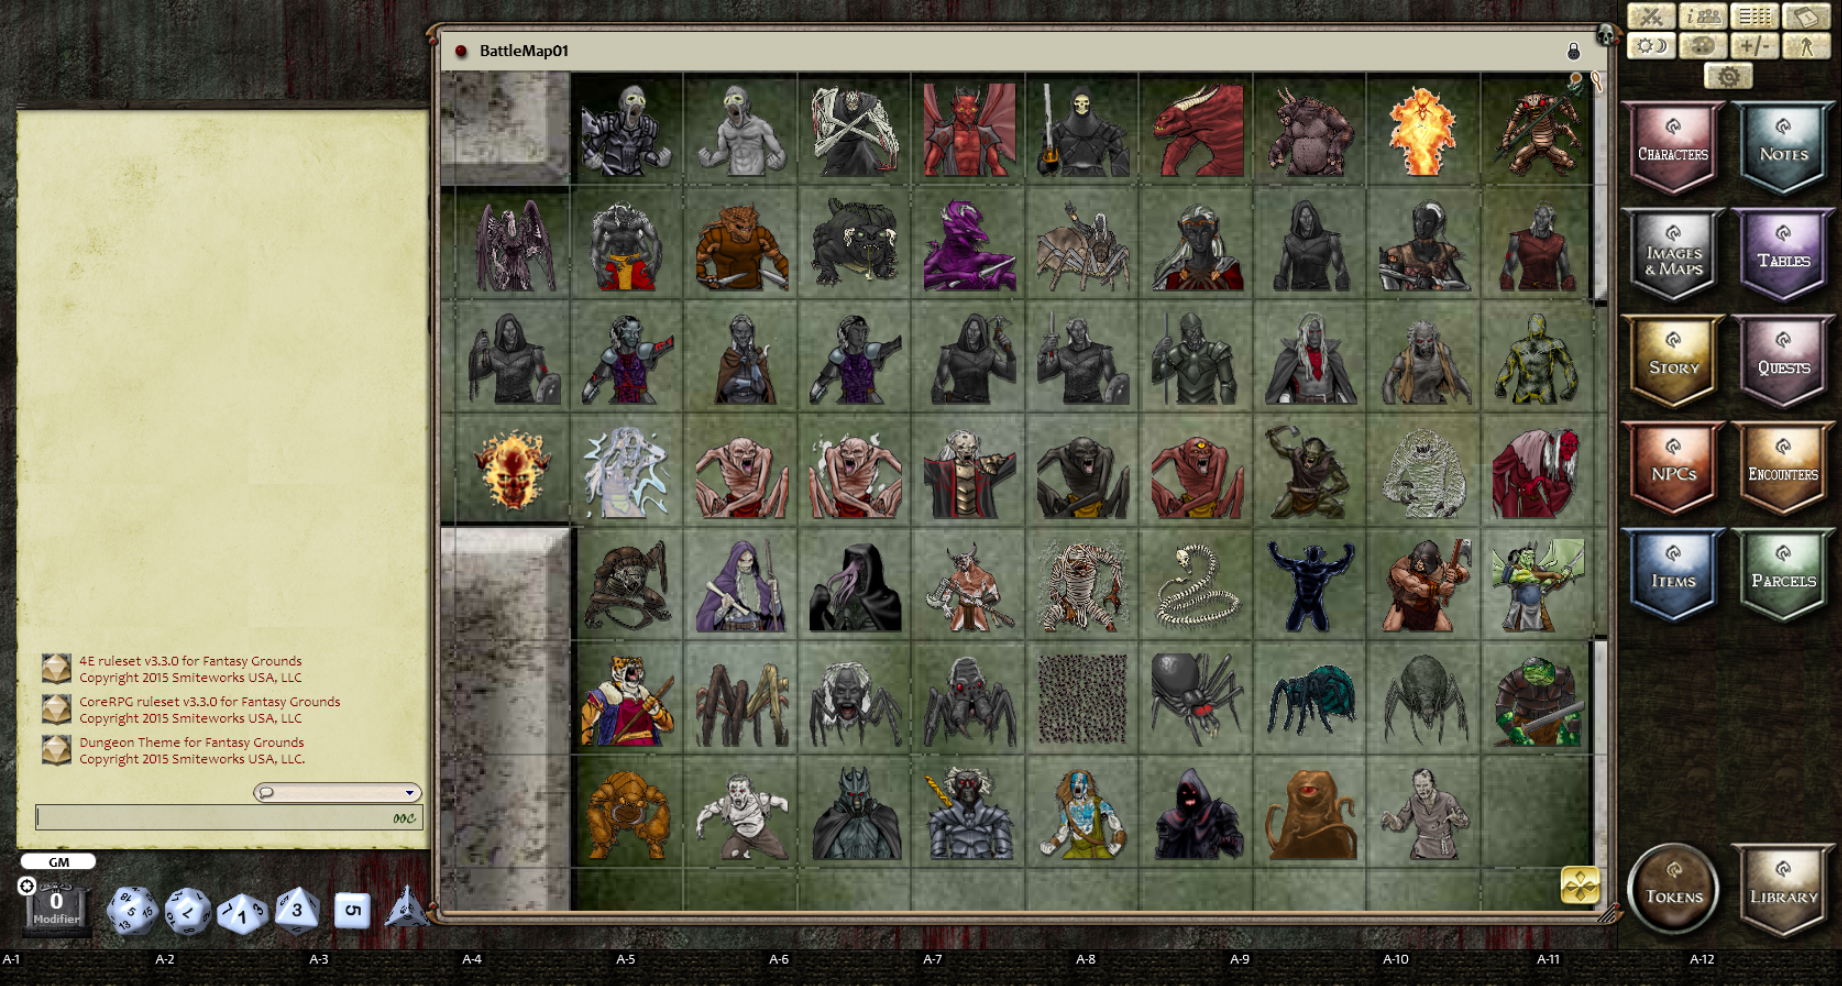The width and height of the screenshot is (1842, 986).
Task: Open Options using the gear icon
Action: coord(1728,76)
